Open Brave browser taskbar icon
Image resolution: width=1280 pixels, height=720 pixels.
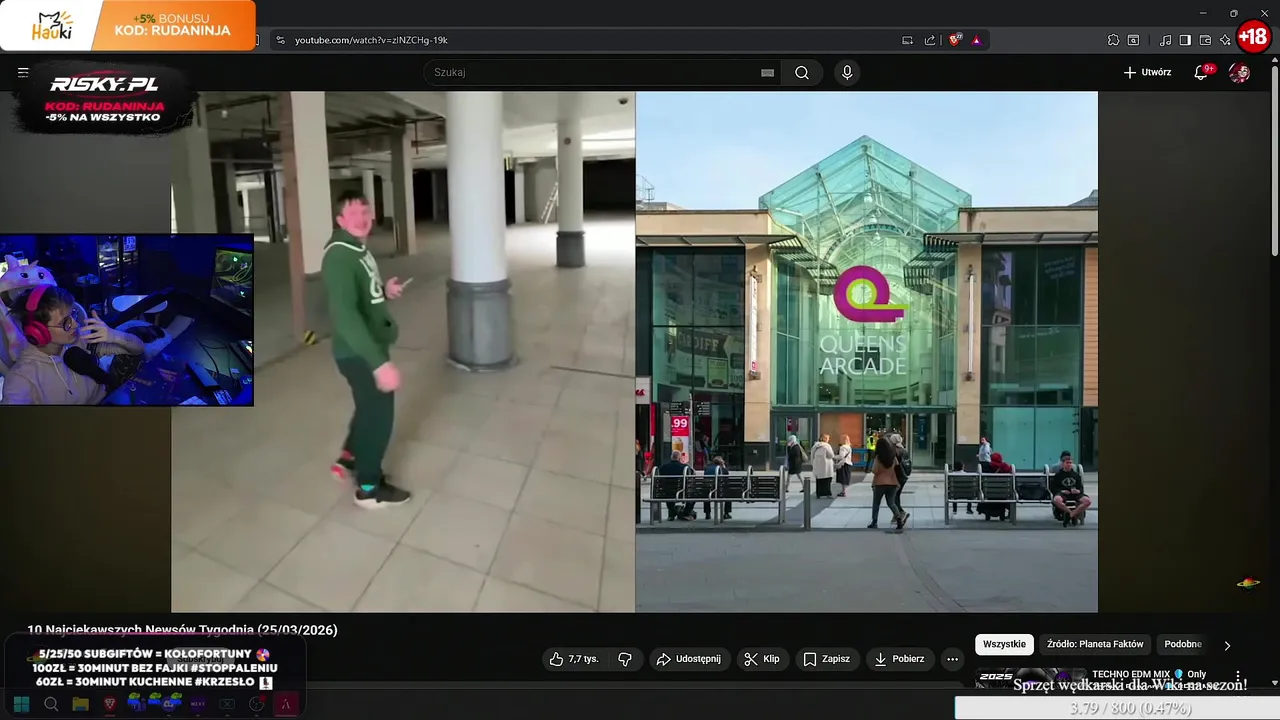110,704
